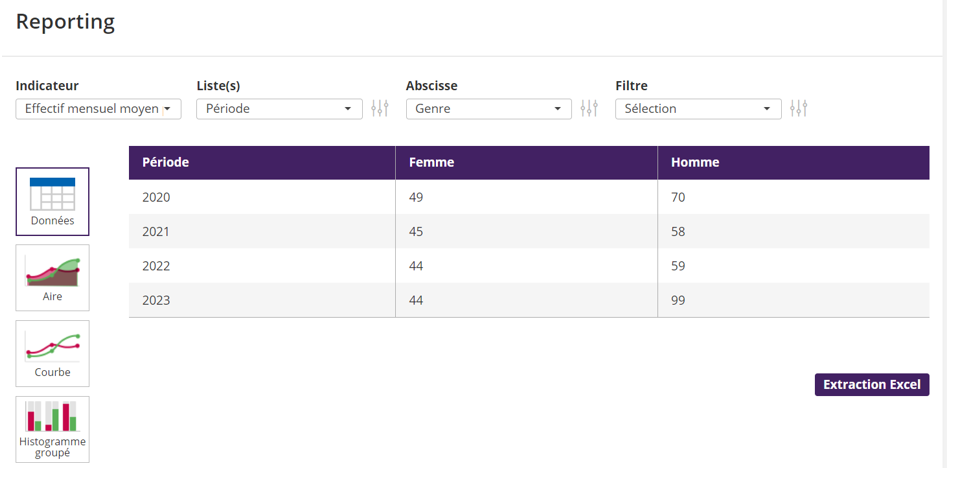Click the Homme value 99 cell
The height and width of the screenshot is (484, 954).
pos(678,300)
